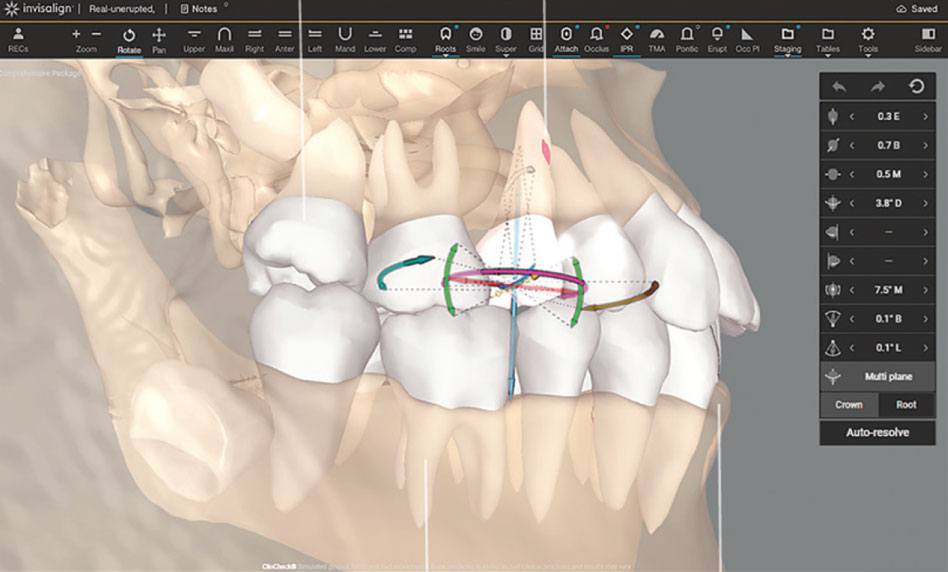This screenshot has width=948, height=572.
Task: Click the pink attachment on the canine root
Action: point(545,152)
